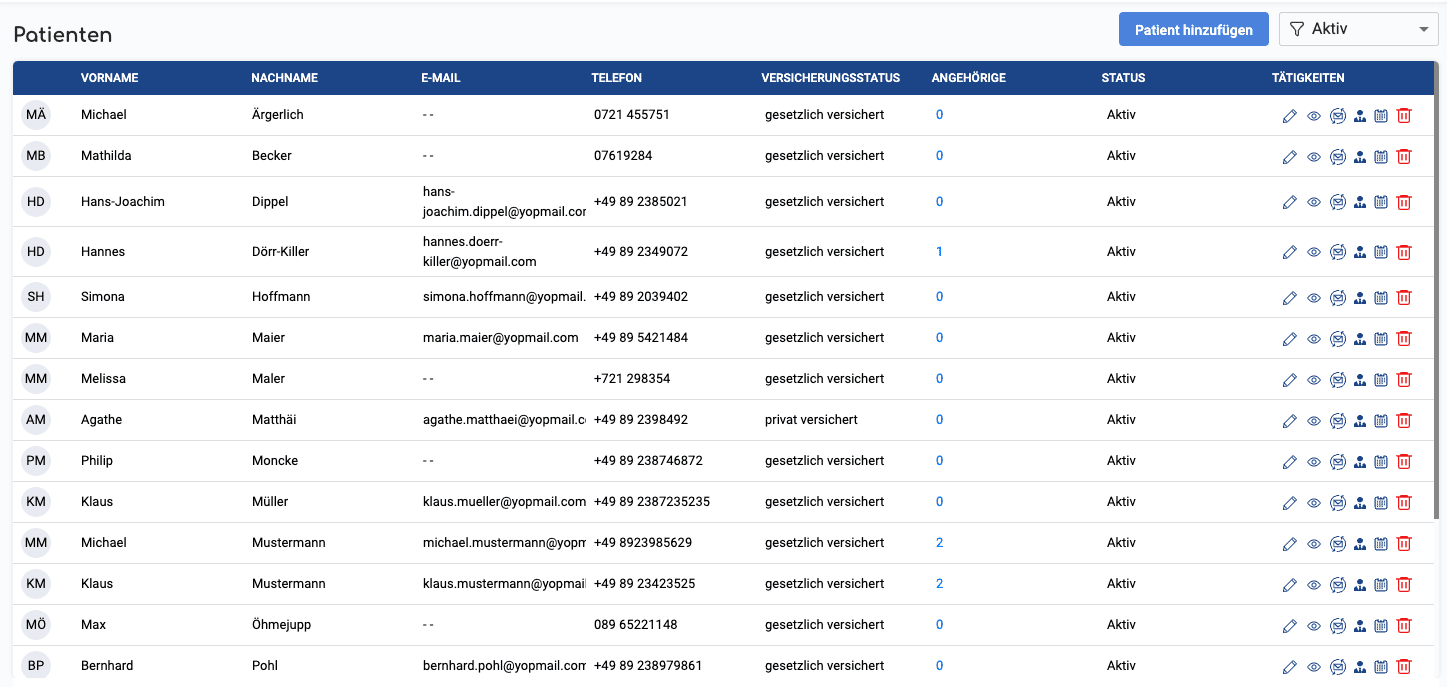Open calendar icon for Klaus Mustermann
The height and width of the screenshot is (687, 1447).
click(x=1381, y=585)
